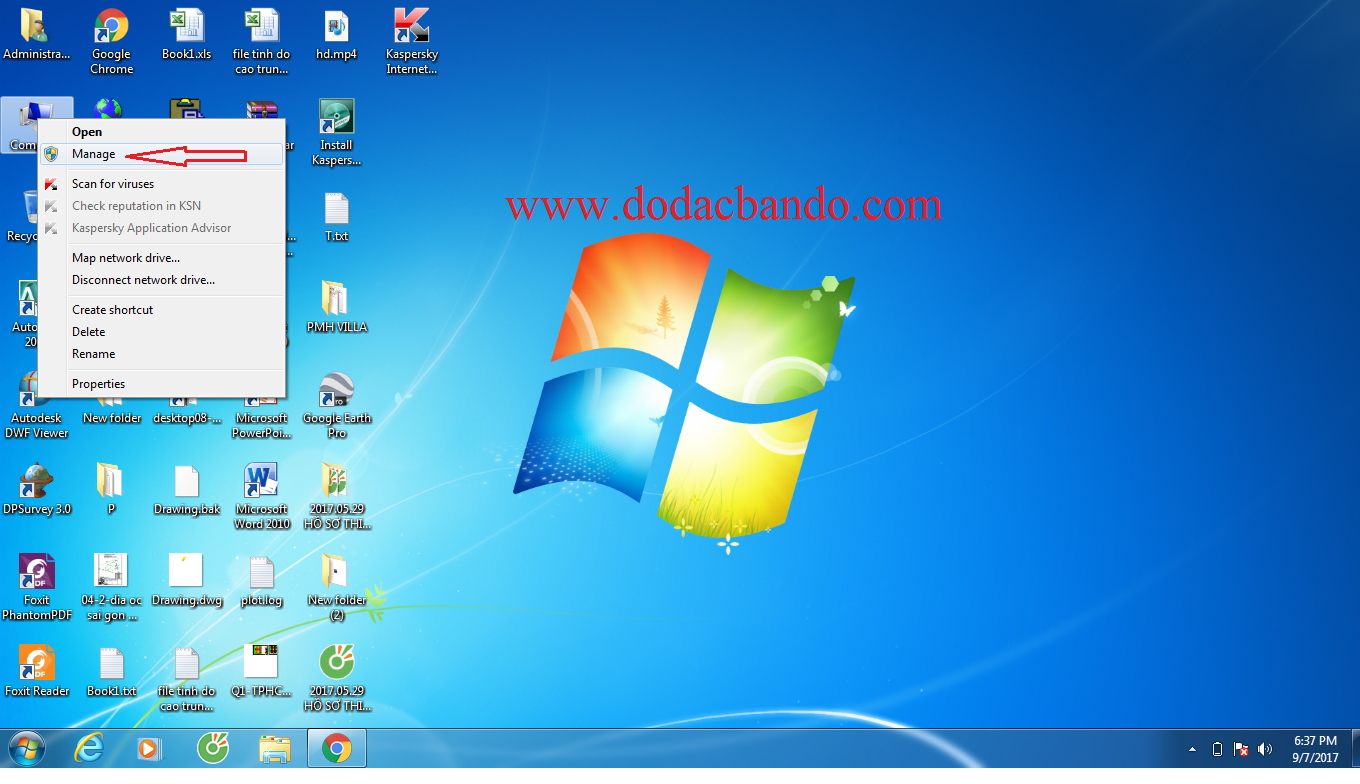Select the Drawing.dwg file icon
This screenshot has height=784, width=1360.
[x=186, y=580]
